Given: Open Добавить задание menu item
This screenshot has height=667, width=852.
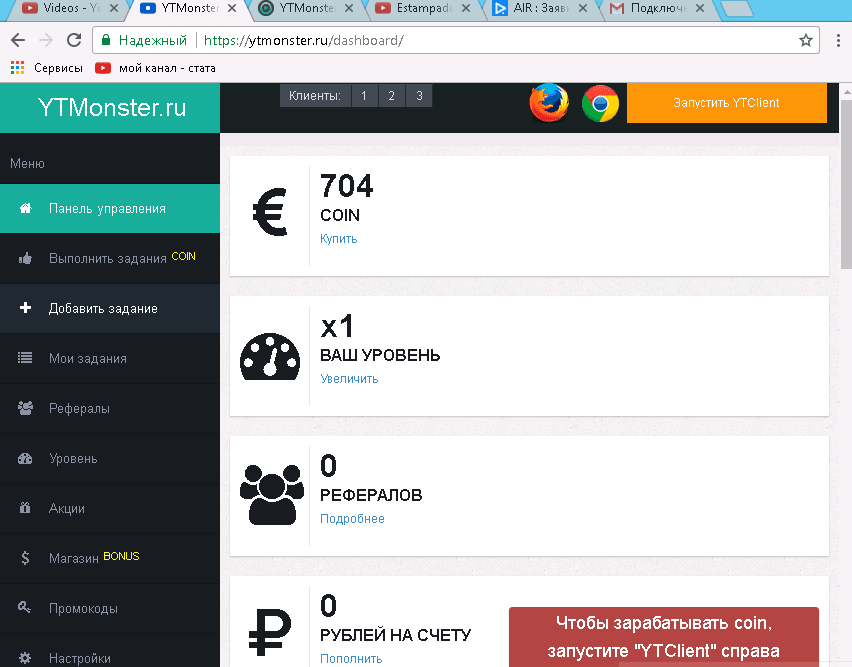Looking at the screenshot, I should 110,309.
